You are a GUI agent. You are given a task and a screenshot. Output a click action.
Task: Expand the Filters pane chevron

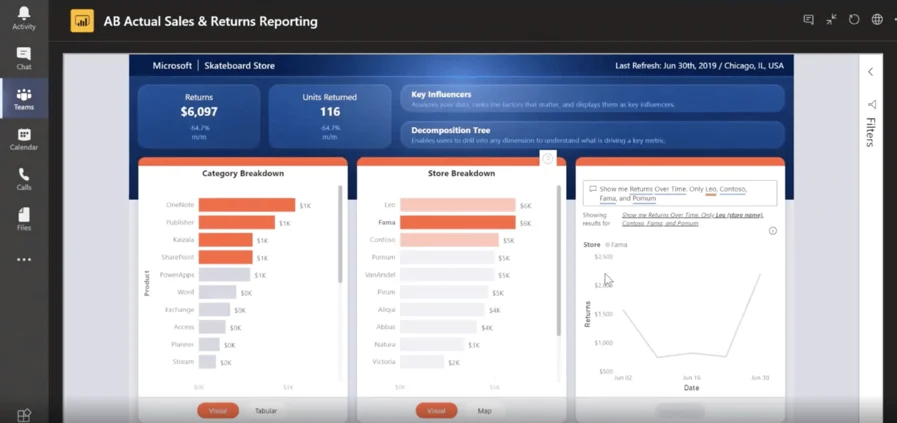[x=870, y=72]
